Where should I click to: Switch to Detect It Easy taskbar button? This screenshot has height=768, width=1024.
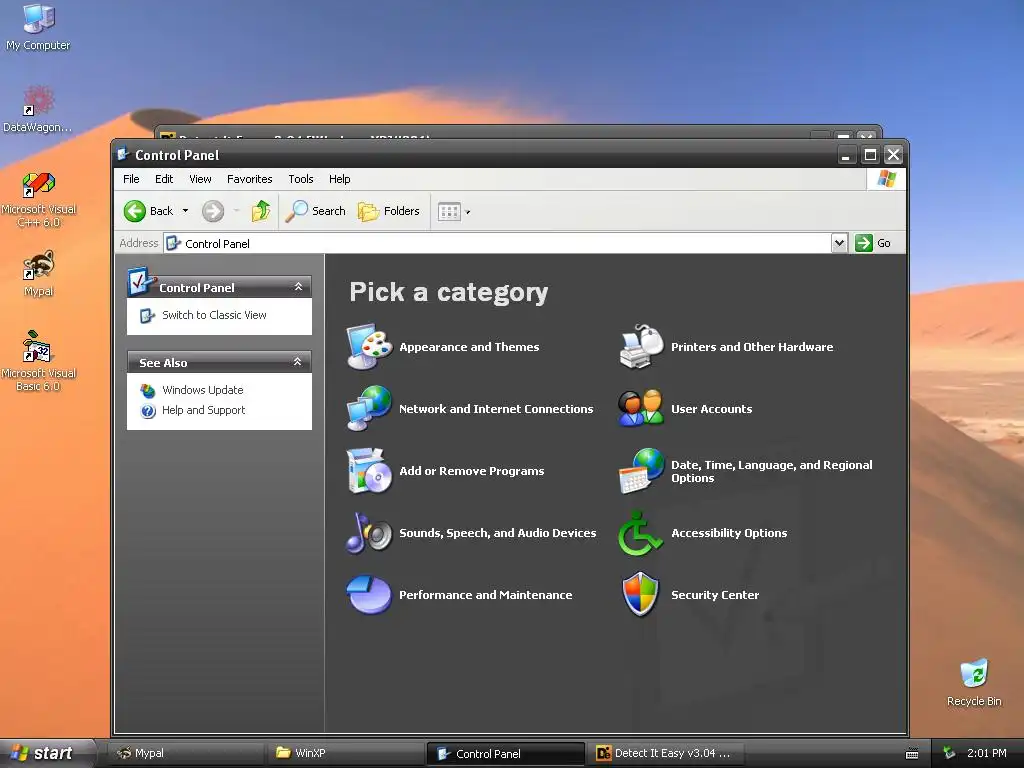point(665,753)
